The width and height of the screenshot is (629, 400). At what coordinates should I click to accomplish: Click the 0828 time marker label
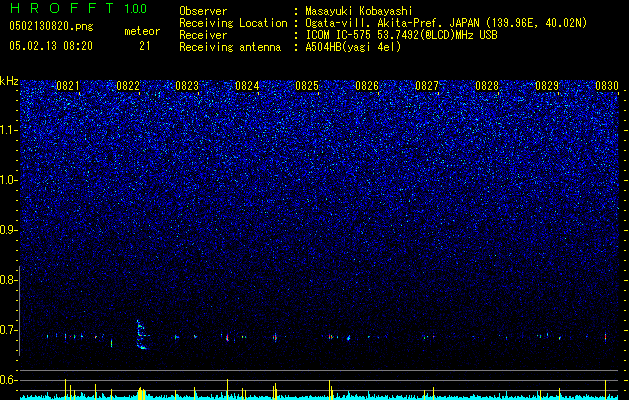click(487, 86)
